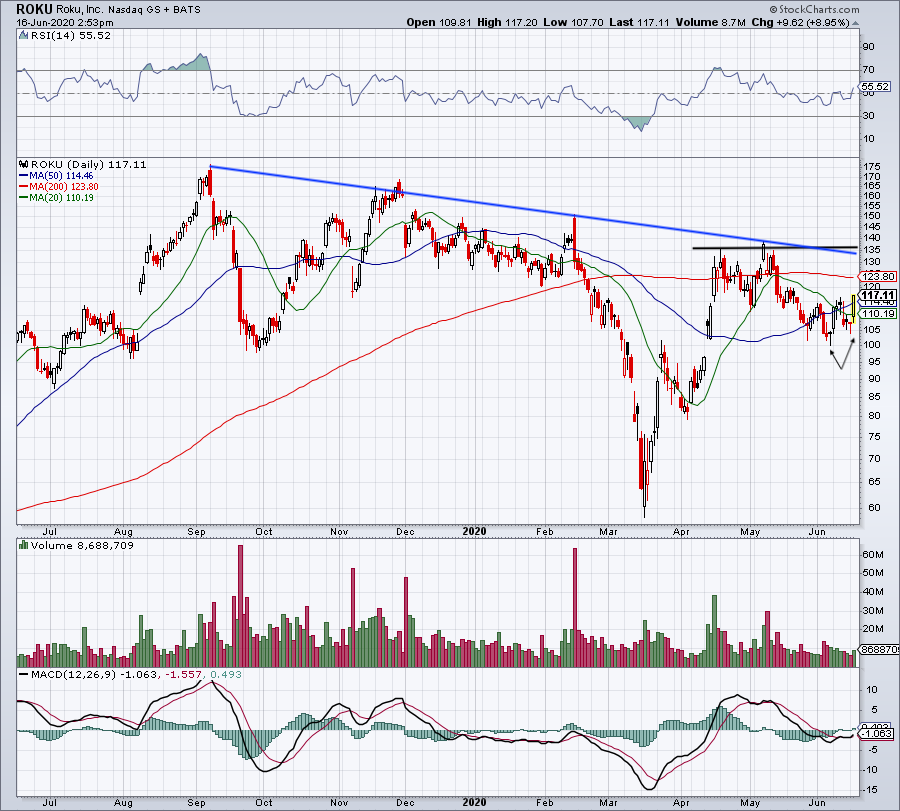This screenshot has height=811, width=900.
Task: Click the candlestick icon beside ROKU (Daily)
Action: click(23, 164)
